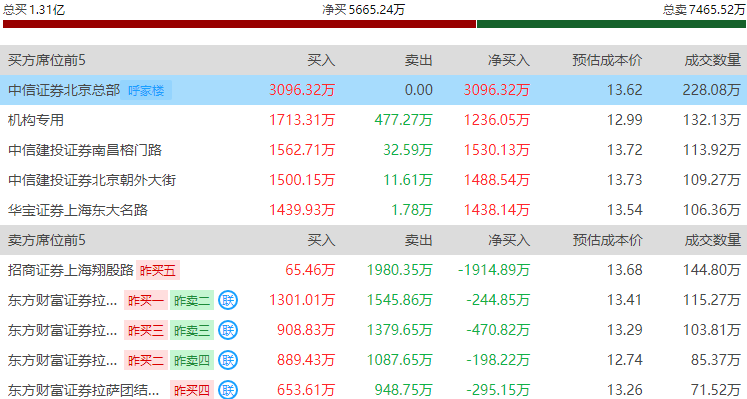The image size is (747, 399).
Task: Click the 总卖 7465.52万 label
Action: tap(704, 9)
